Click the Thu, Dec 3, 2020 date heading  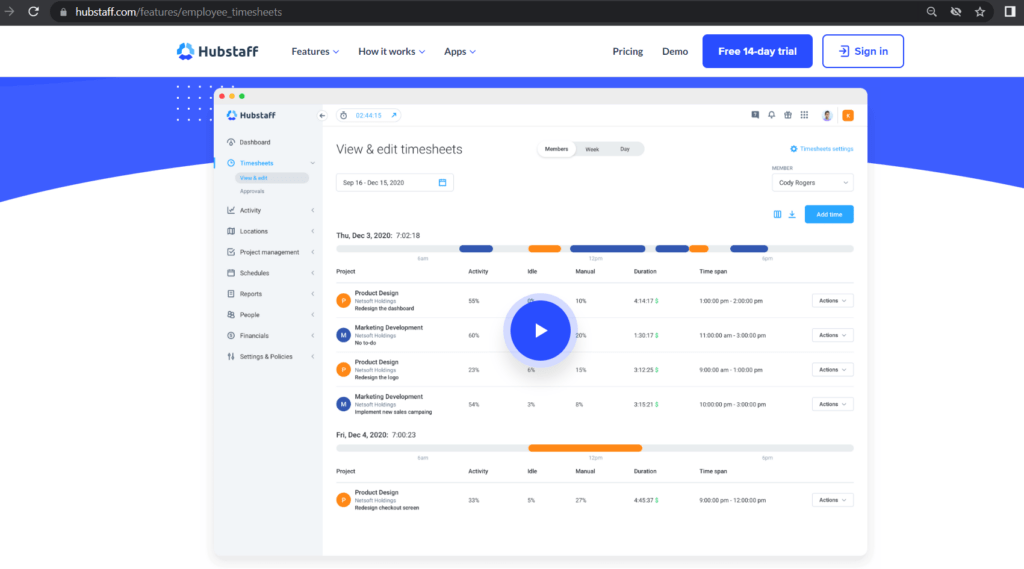(364, 235)
